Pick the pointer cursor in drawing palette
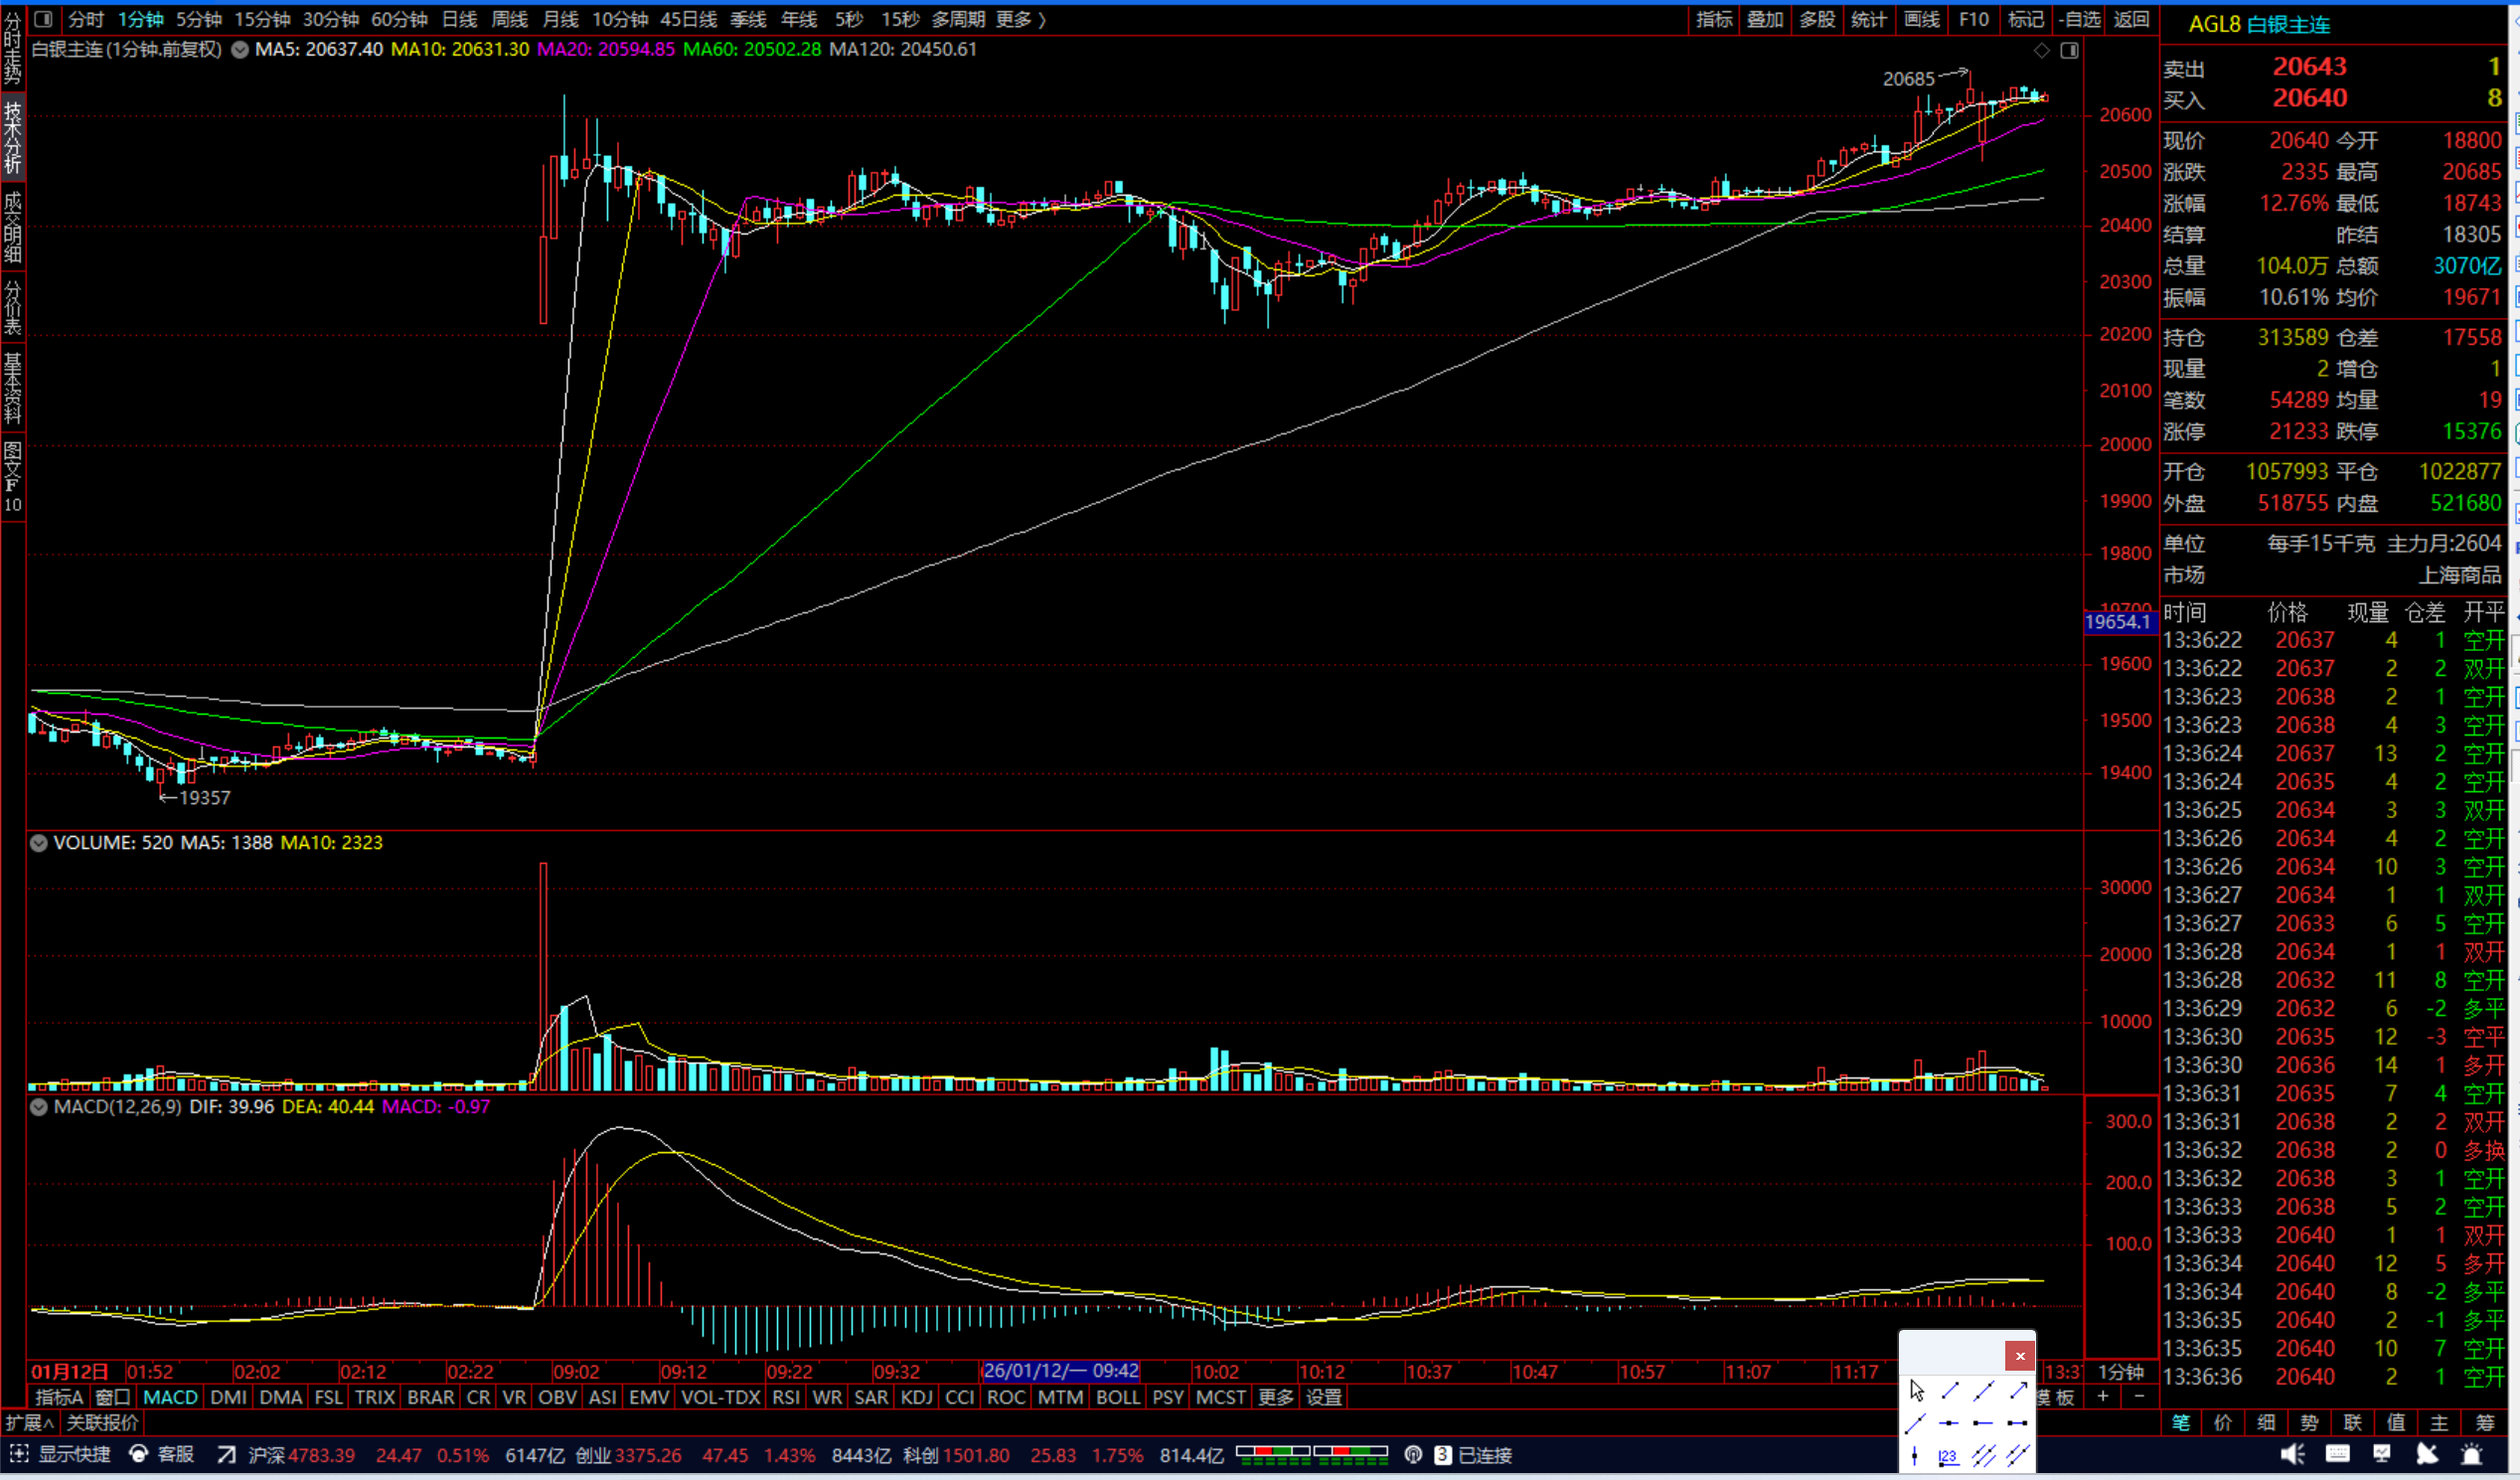The height and width of the screenshot is (1480, 2520). [1916, 1390]
